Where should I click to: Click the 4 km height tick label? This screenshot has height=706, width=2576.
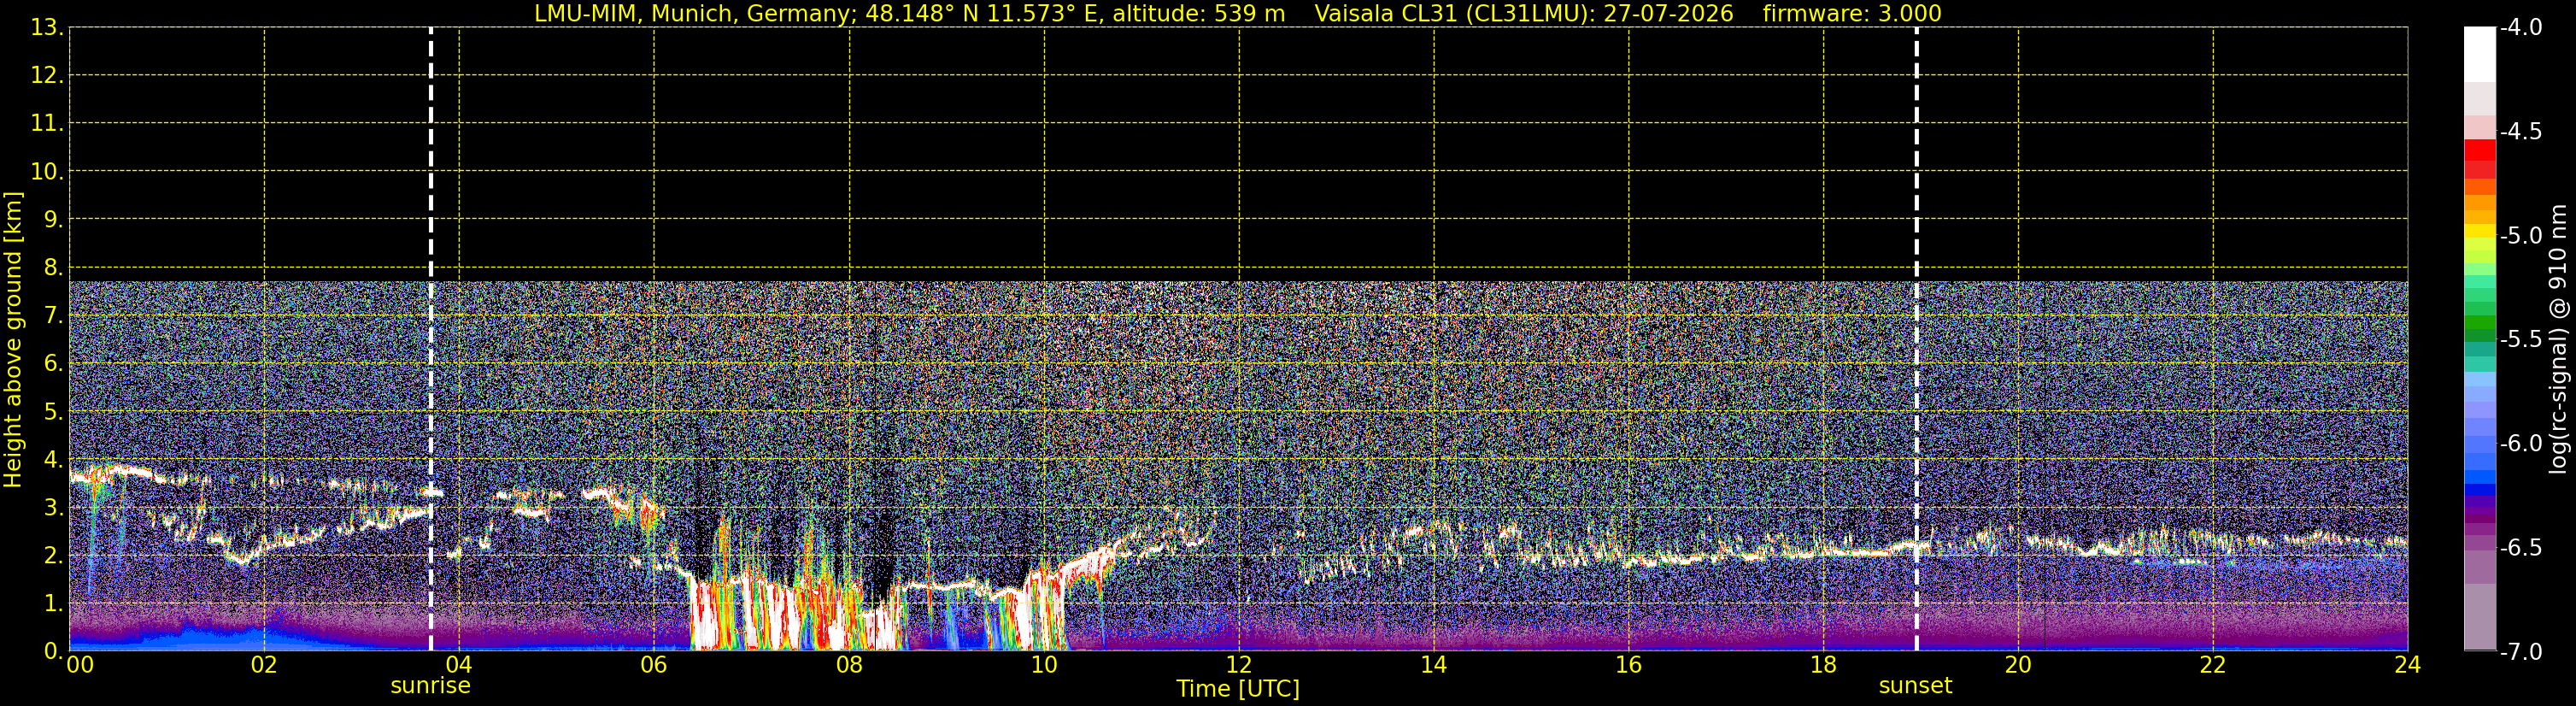(x=53, y=459)
